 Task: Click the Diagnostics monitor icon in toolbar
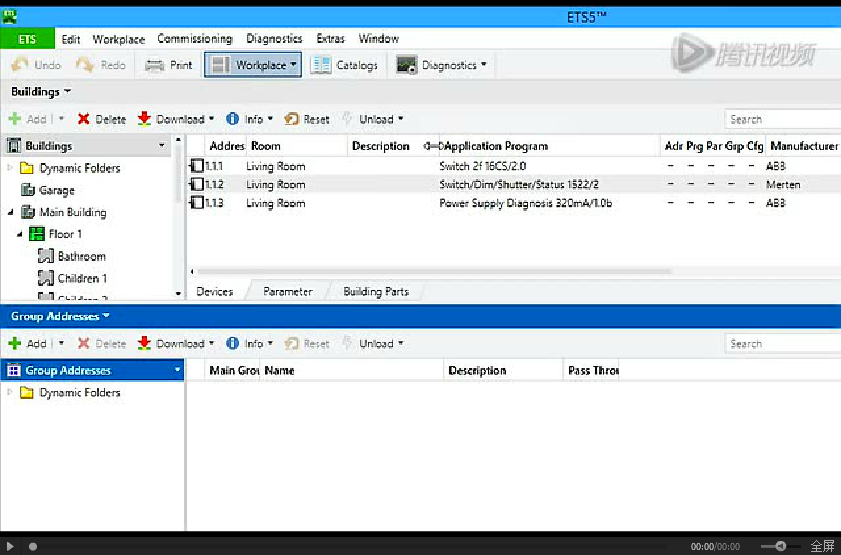(x=406, y=65)
